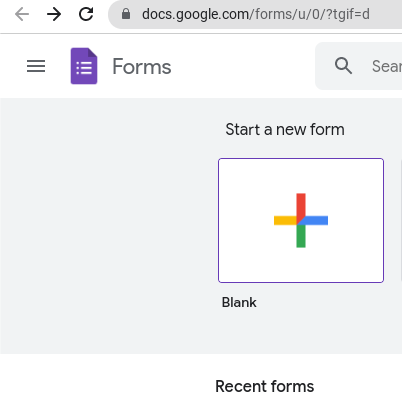This screenshot has height=401, width=402.
Task: Click the multicolored plus icon
Action: pos(301,220)
